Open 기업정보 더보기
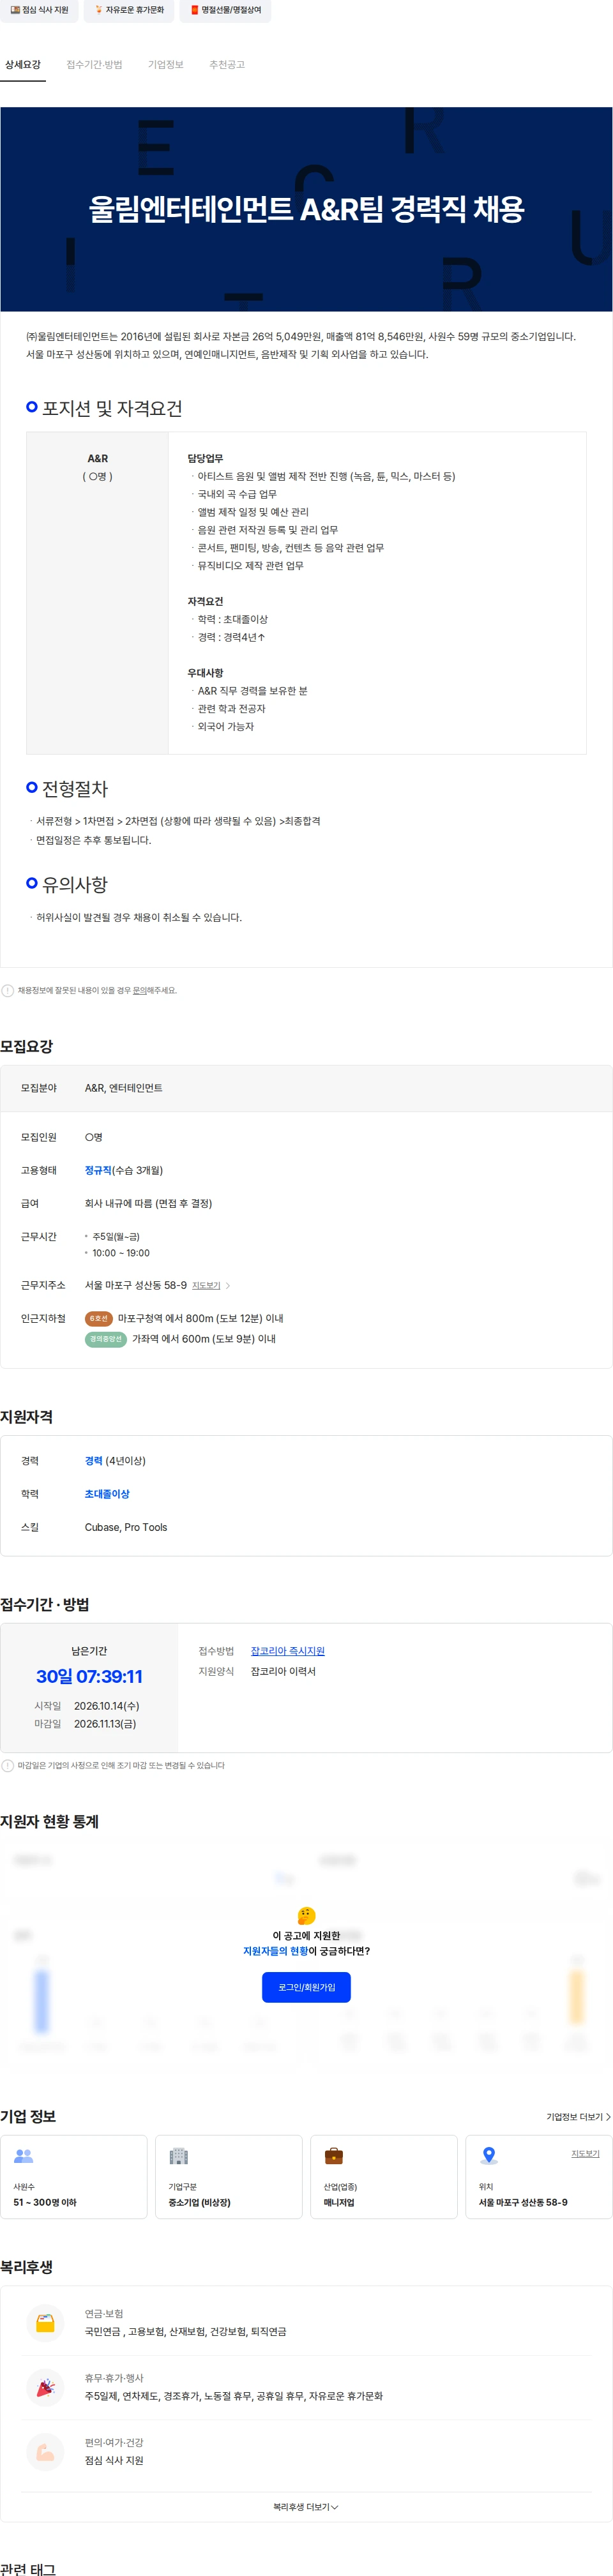This screenshot has width=613, height=2576. [578, 2117]
